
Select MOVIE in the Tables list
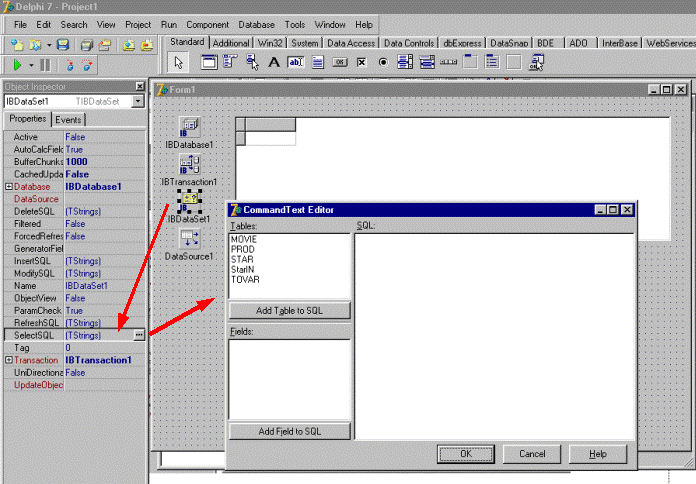[x=244, y=239]
